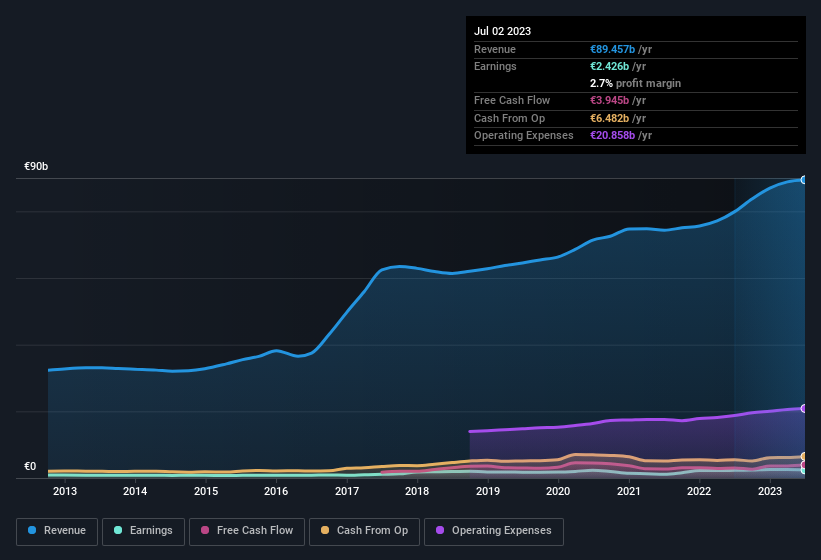Click the 2.7% profit margin text
This screenshot has width=821, height=560.
[636, 83]
